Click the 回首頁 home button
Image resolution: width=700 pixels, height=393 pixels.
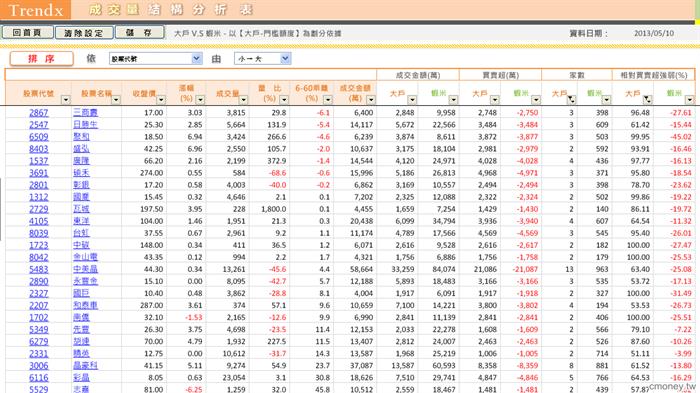[28, 33]
